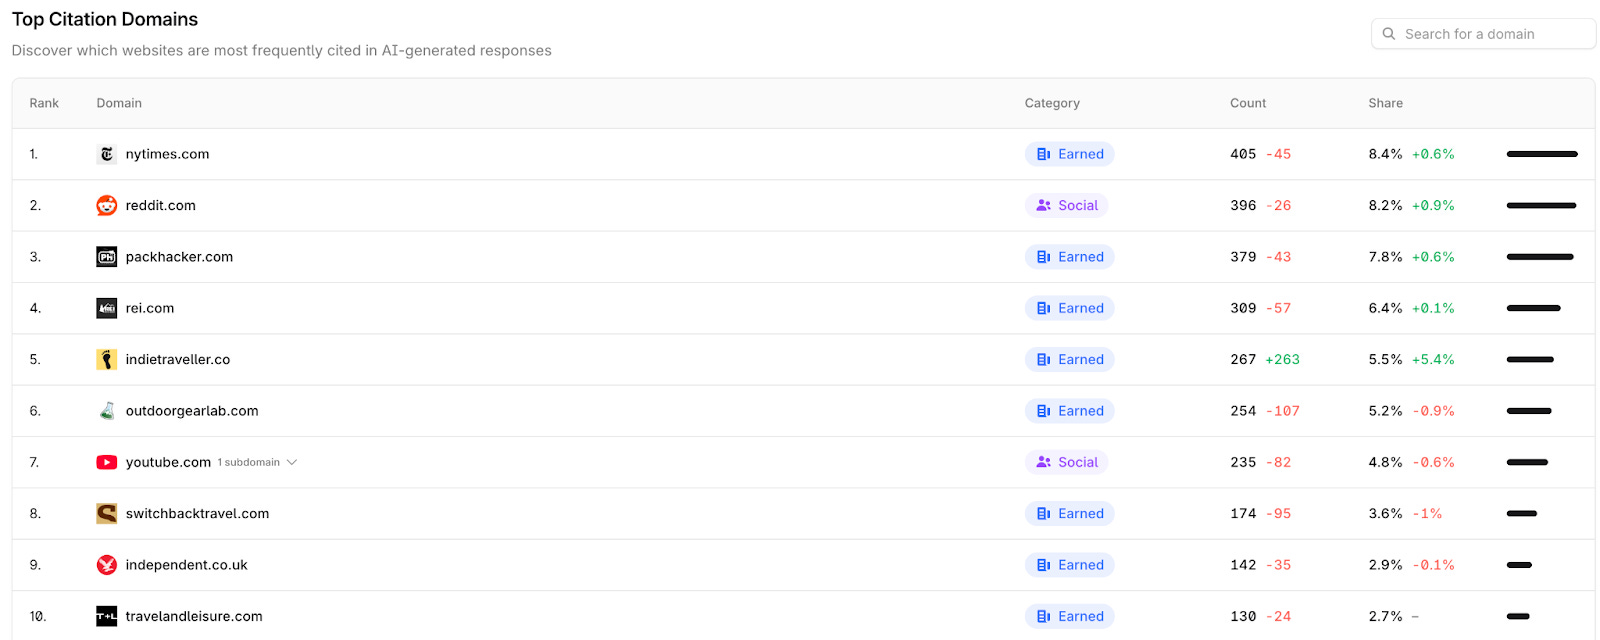Open the switchbacktravel.com domain link
1600x640 pixels.
(x=197, y=513)
